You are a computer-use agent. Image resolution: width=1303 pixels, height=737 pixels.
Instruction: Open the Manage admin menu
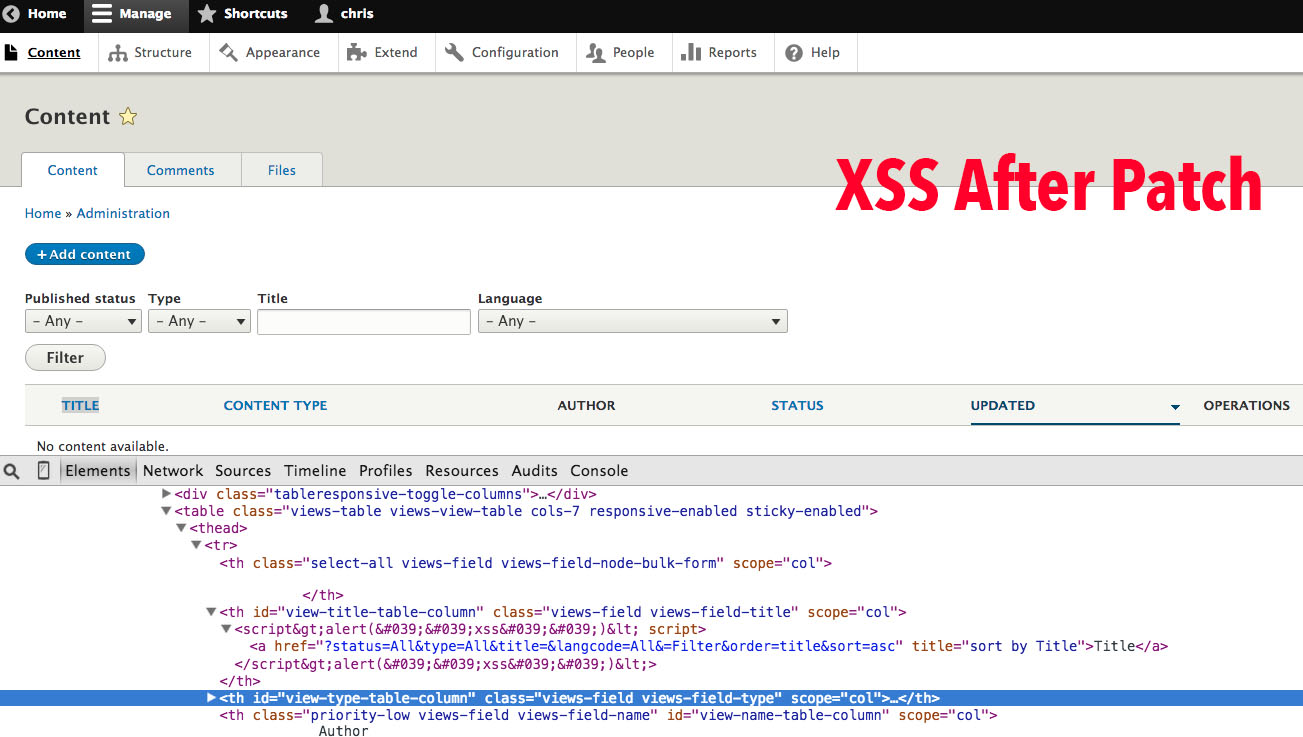tap(135, 14)
